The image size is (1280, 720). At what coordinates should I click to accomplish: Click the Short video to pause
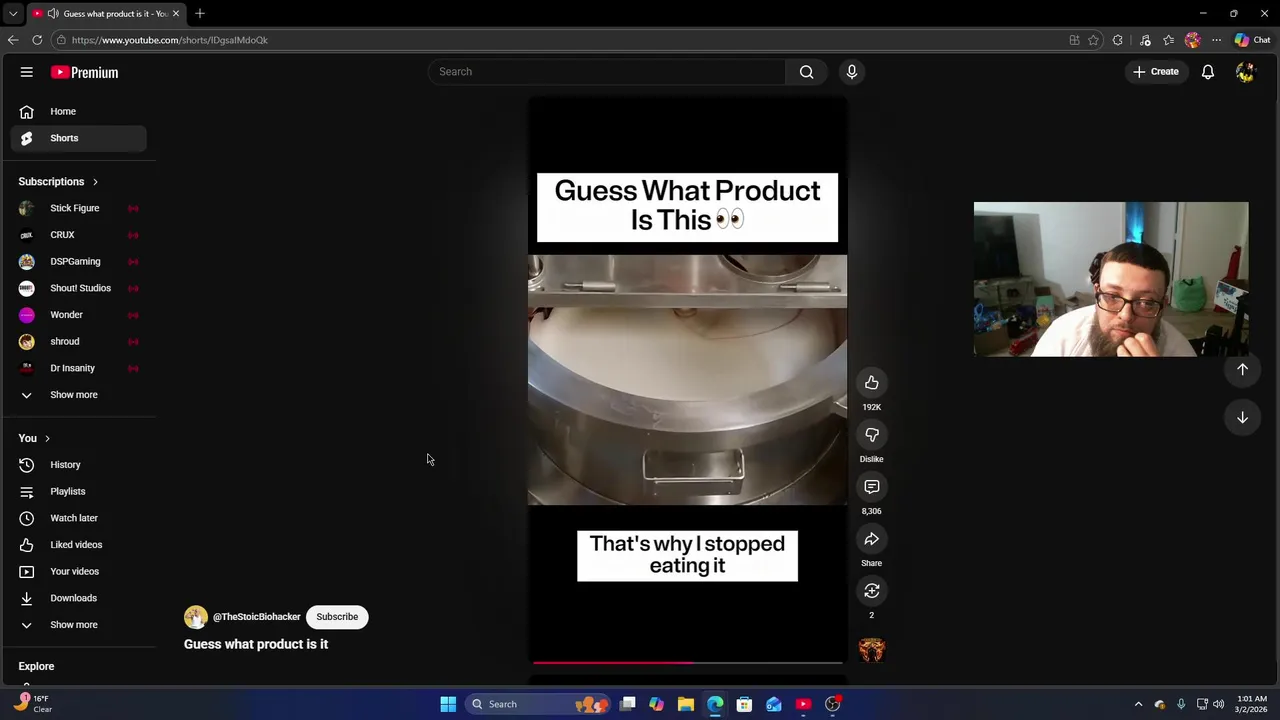pyautogui.click(x=687, y=380)
